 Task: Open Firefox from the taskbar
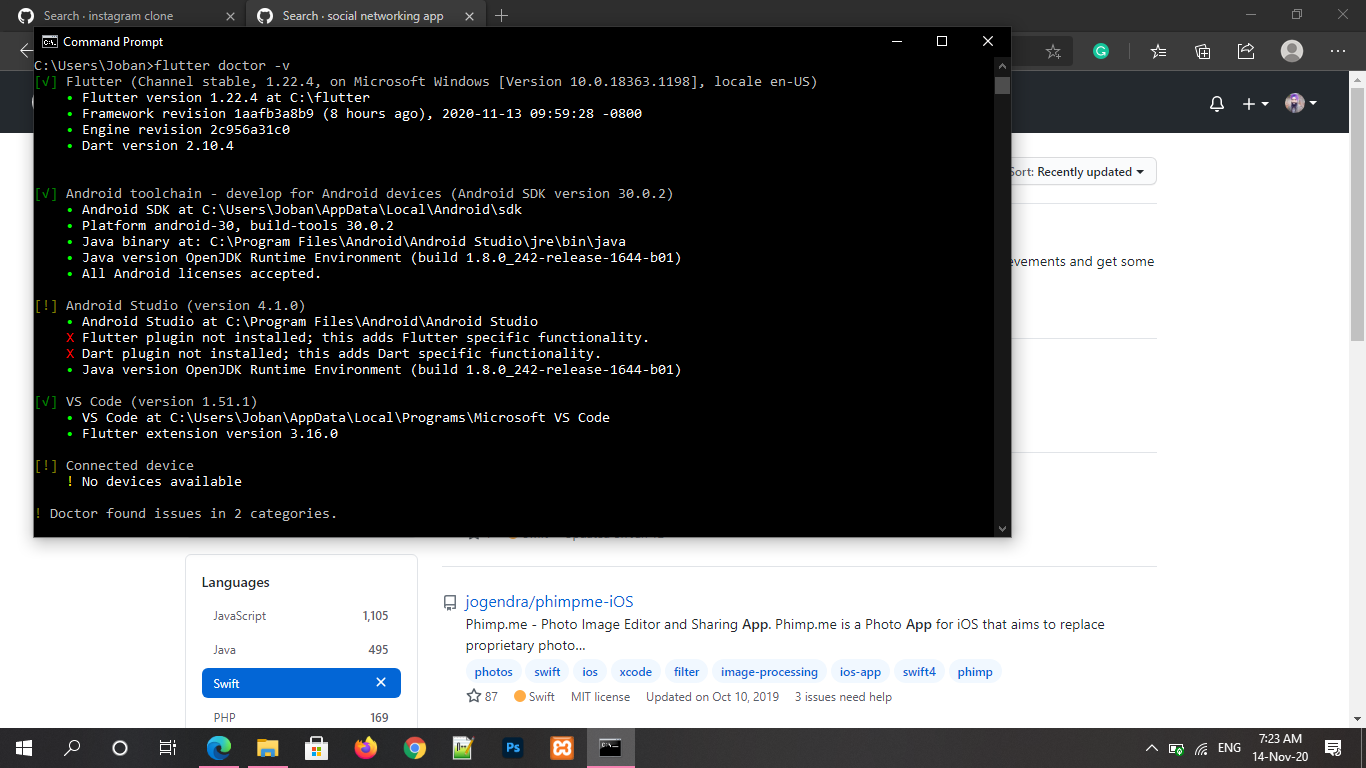click(x=365, y=747)
